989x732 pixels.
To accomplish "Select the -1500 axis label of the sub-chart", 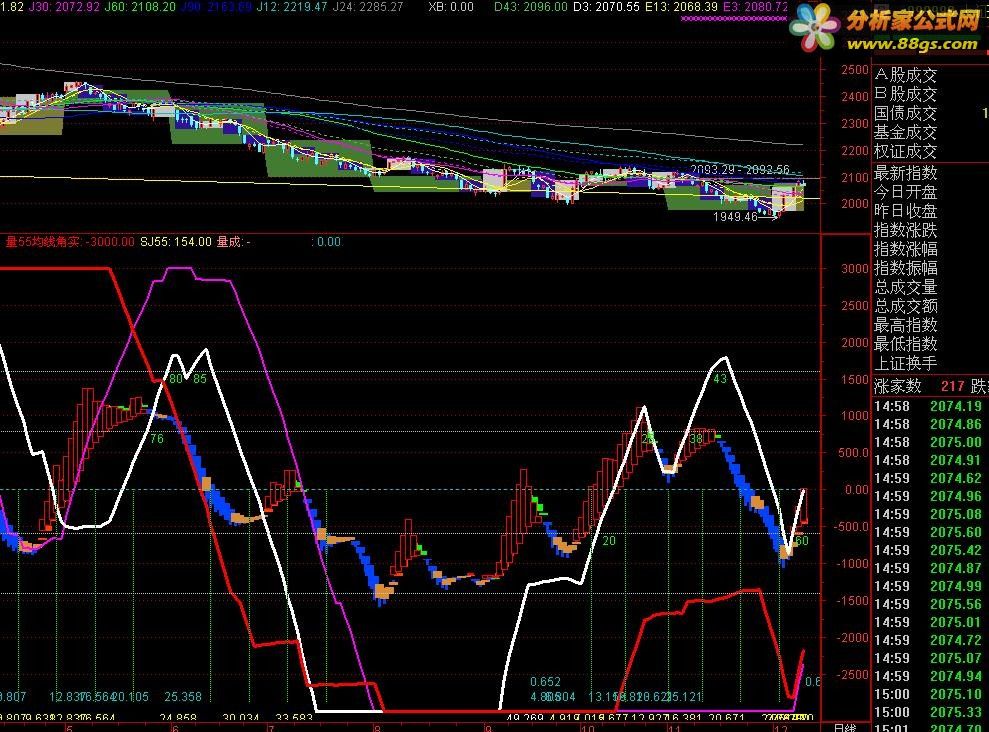I will pos(853,600).
